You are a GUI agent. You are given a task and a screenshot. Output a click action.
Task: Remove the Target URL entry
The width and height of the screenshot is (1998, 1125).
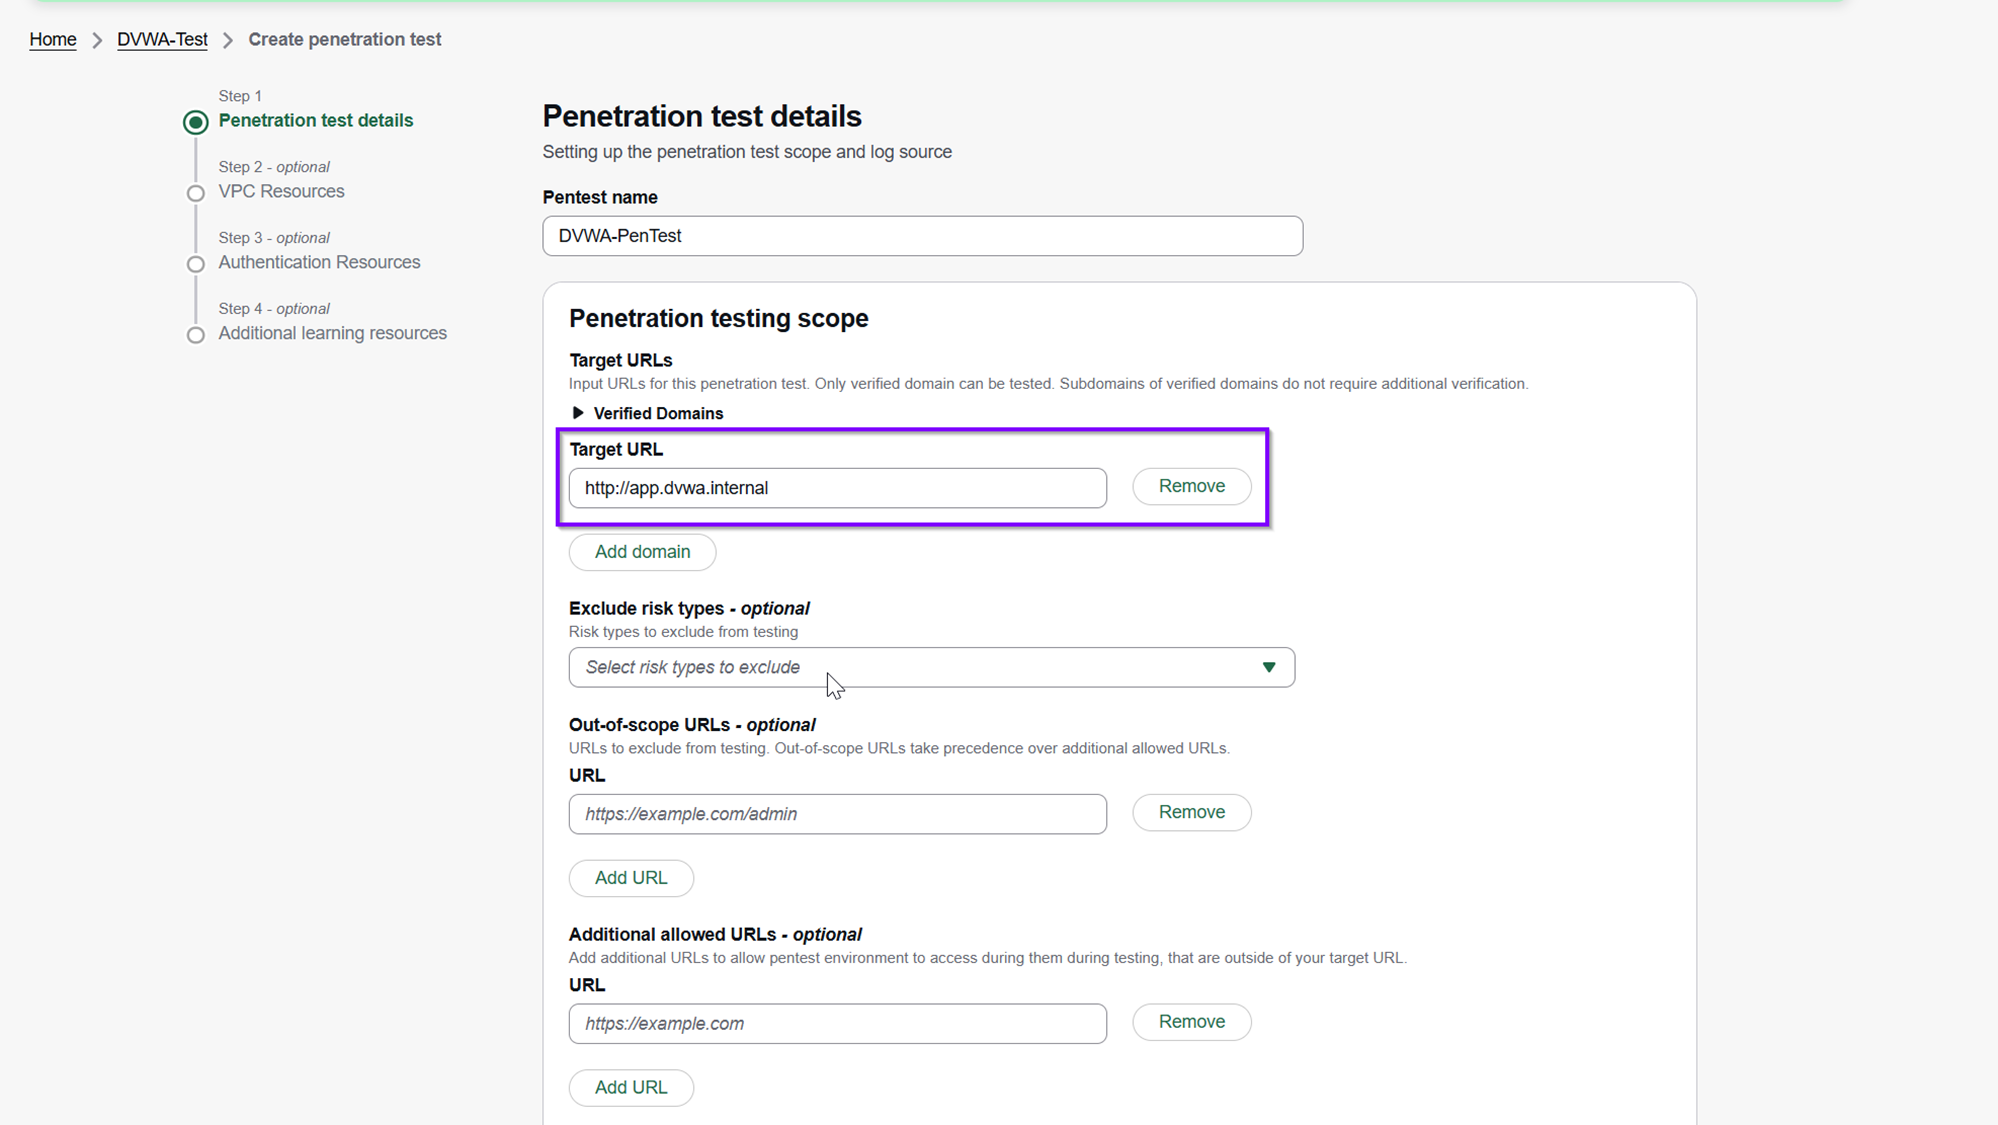pyautogui.click(x=1191, y=486)
